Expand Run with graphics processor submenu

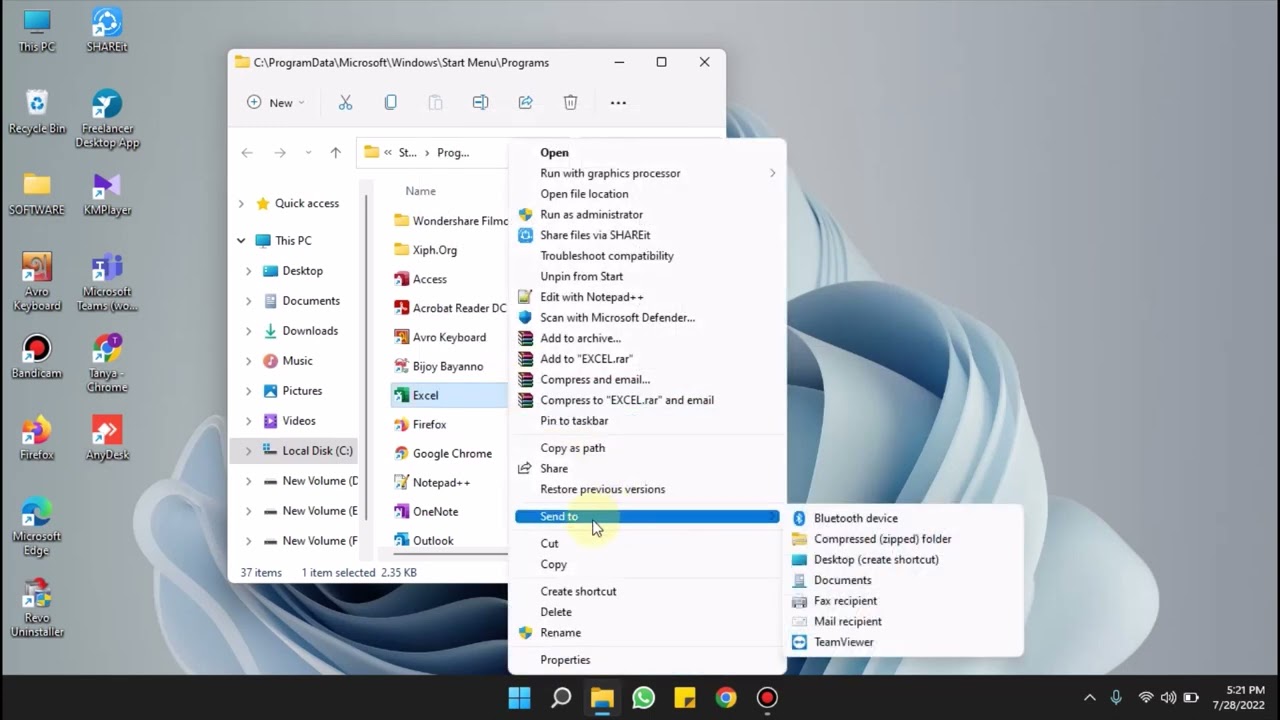tap(772, 173)
